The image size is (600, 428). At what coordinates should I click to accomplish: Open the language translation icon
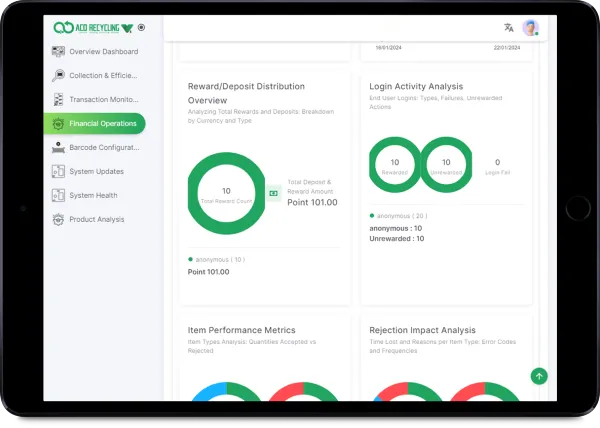click(509, 28)
